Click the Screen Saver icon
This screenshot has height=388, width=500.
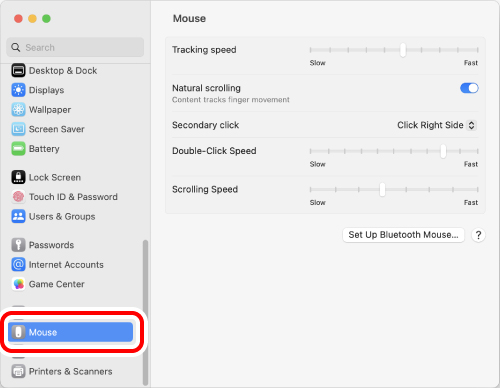coord(18,129)
